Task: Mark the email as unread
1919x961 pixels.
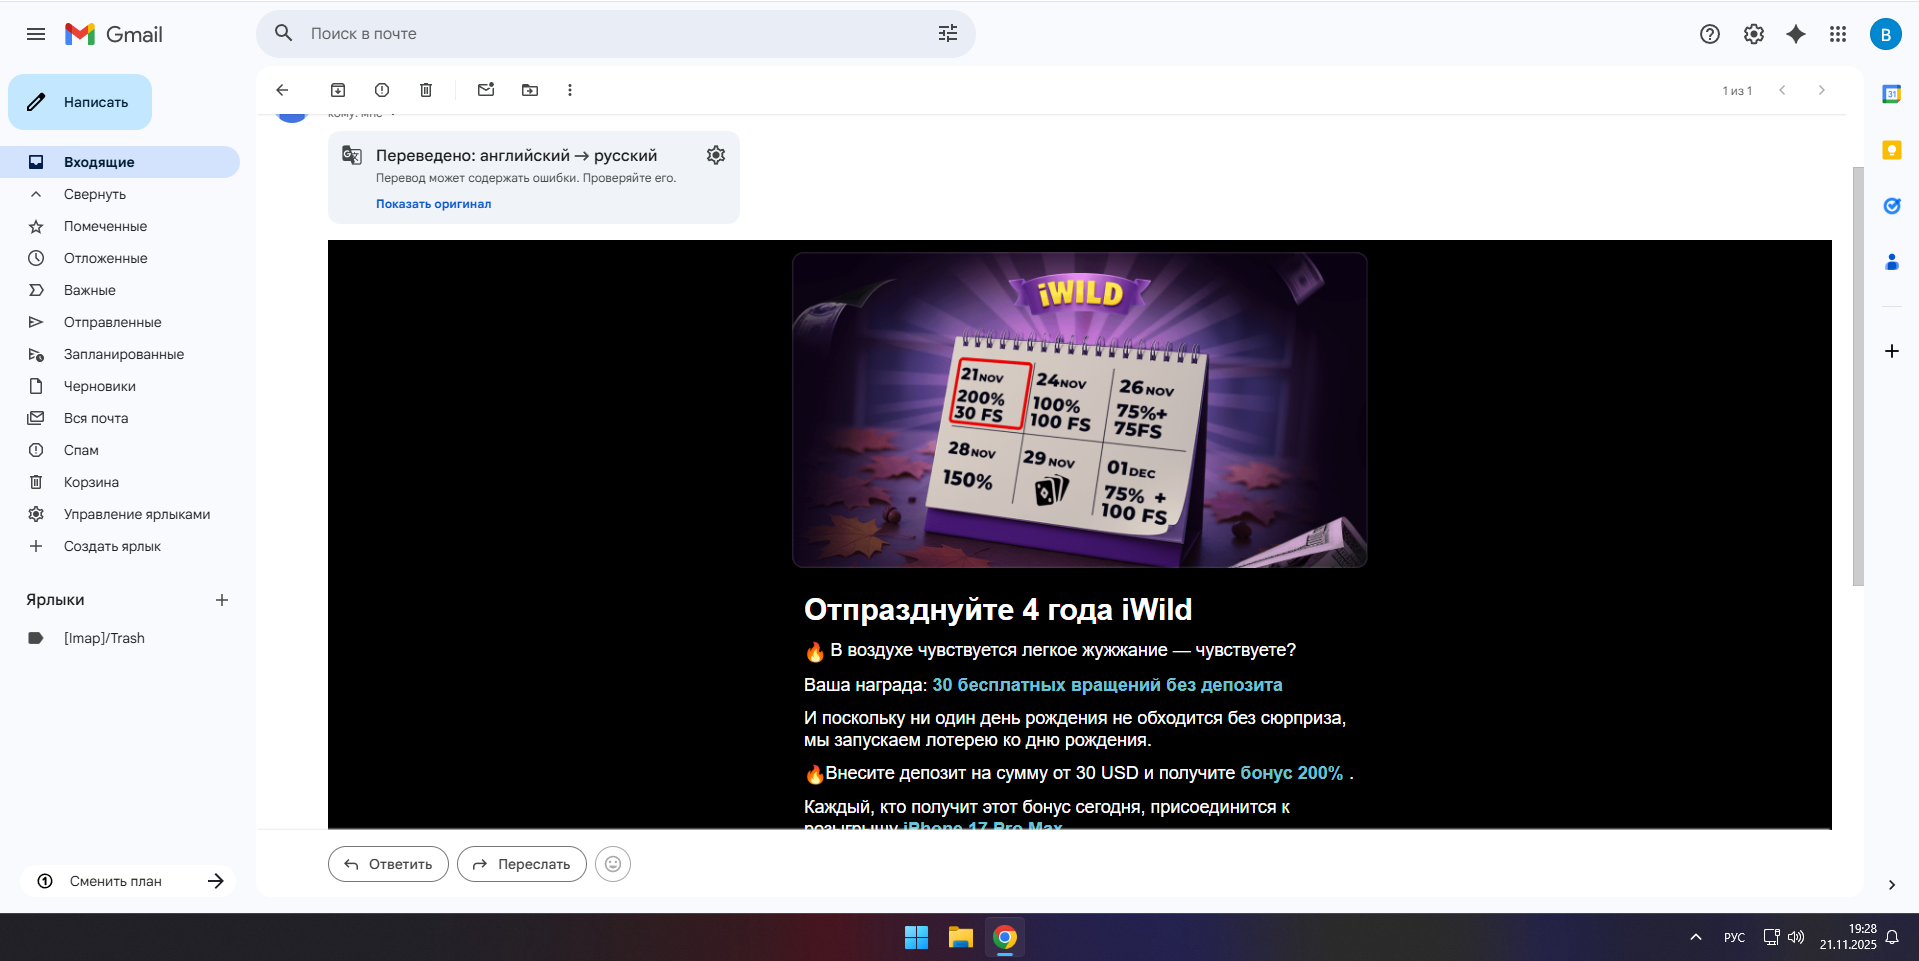Action: (x=486, y=90)
